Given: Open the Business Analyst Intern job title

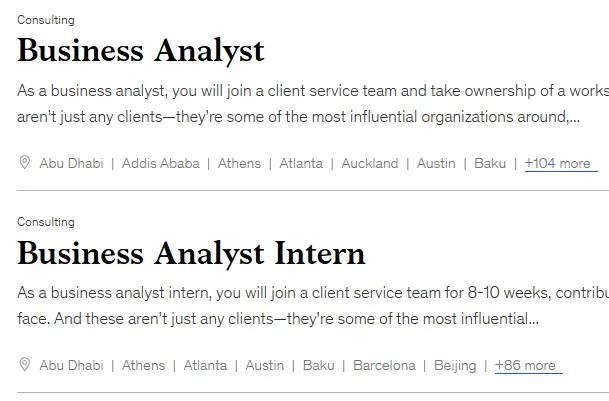Looking at the screenshot, I should pos(191,253).
